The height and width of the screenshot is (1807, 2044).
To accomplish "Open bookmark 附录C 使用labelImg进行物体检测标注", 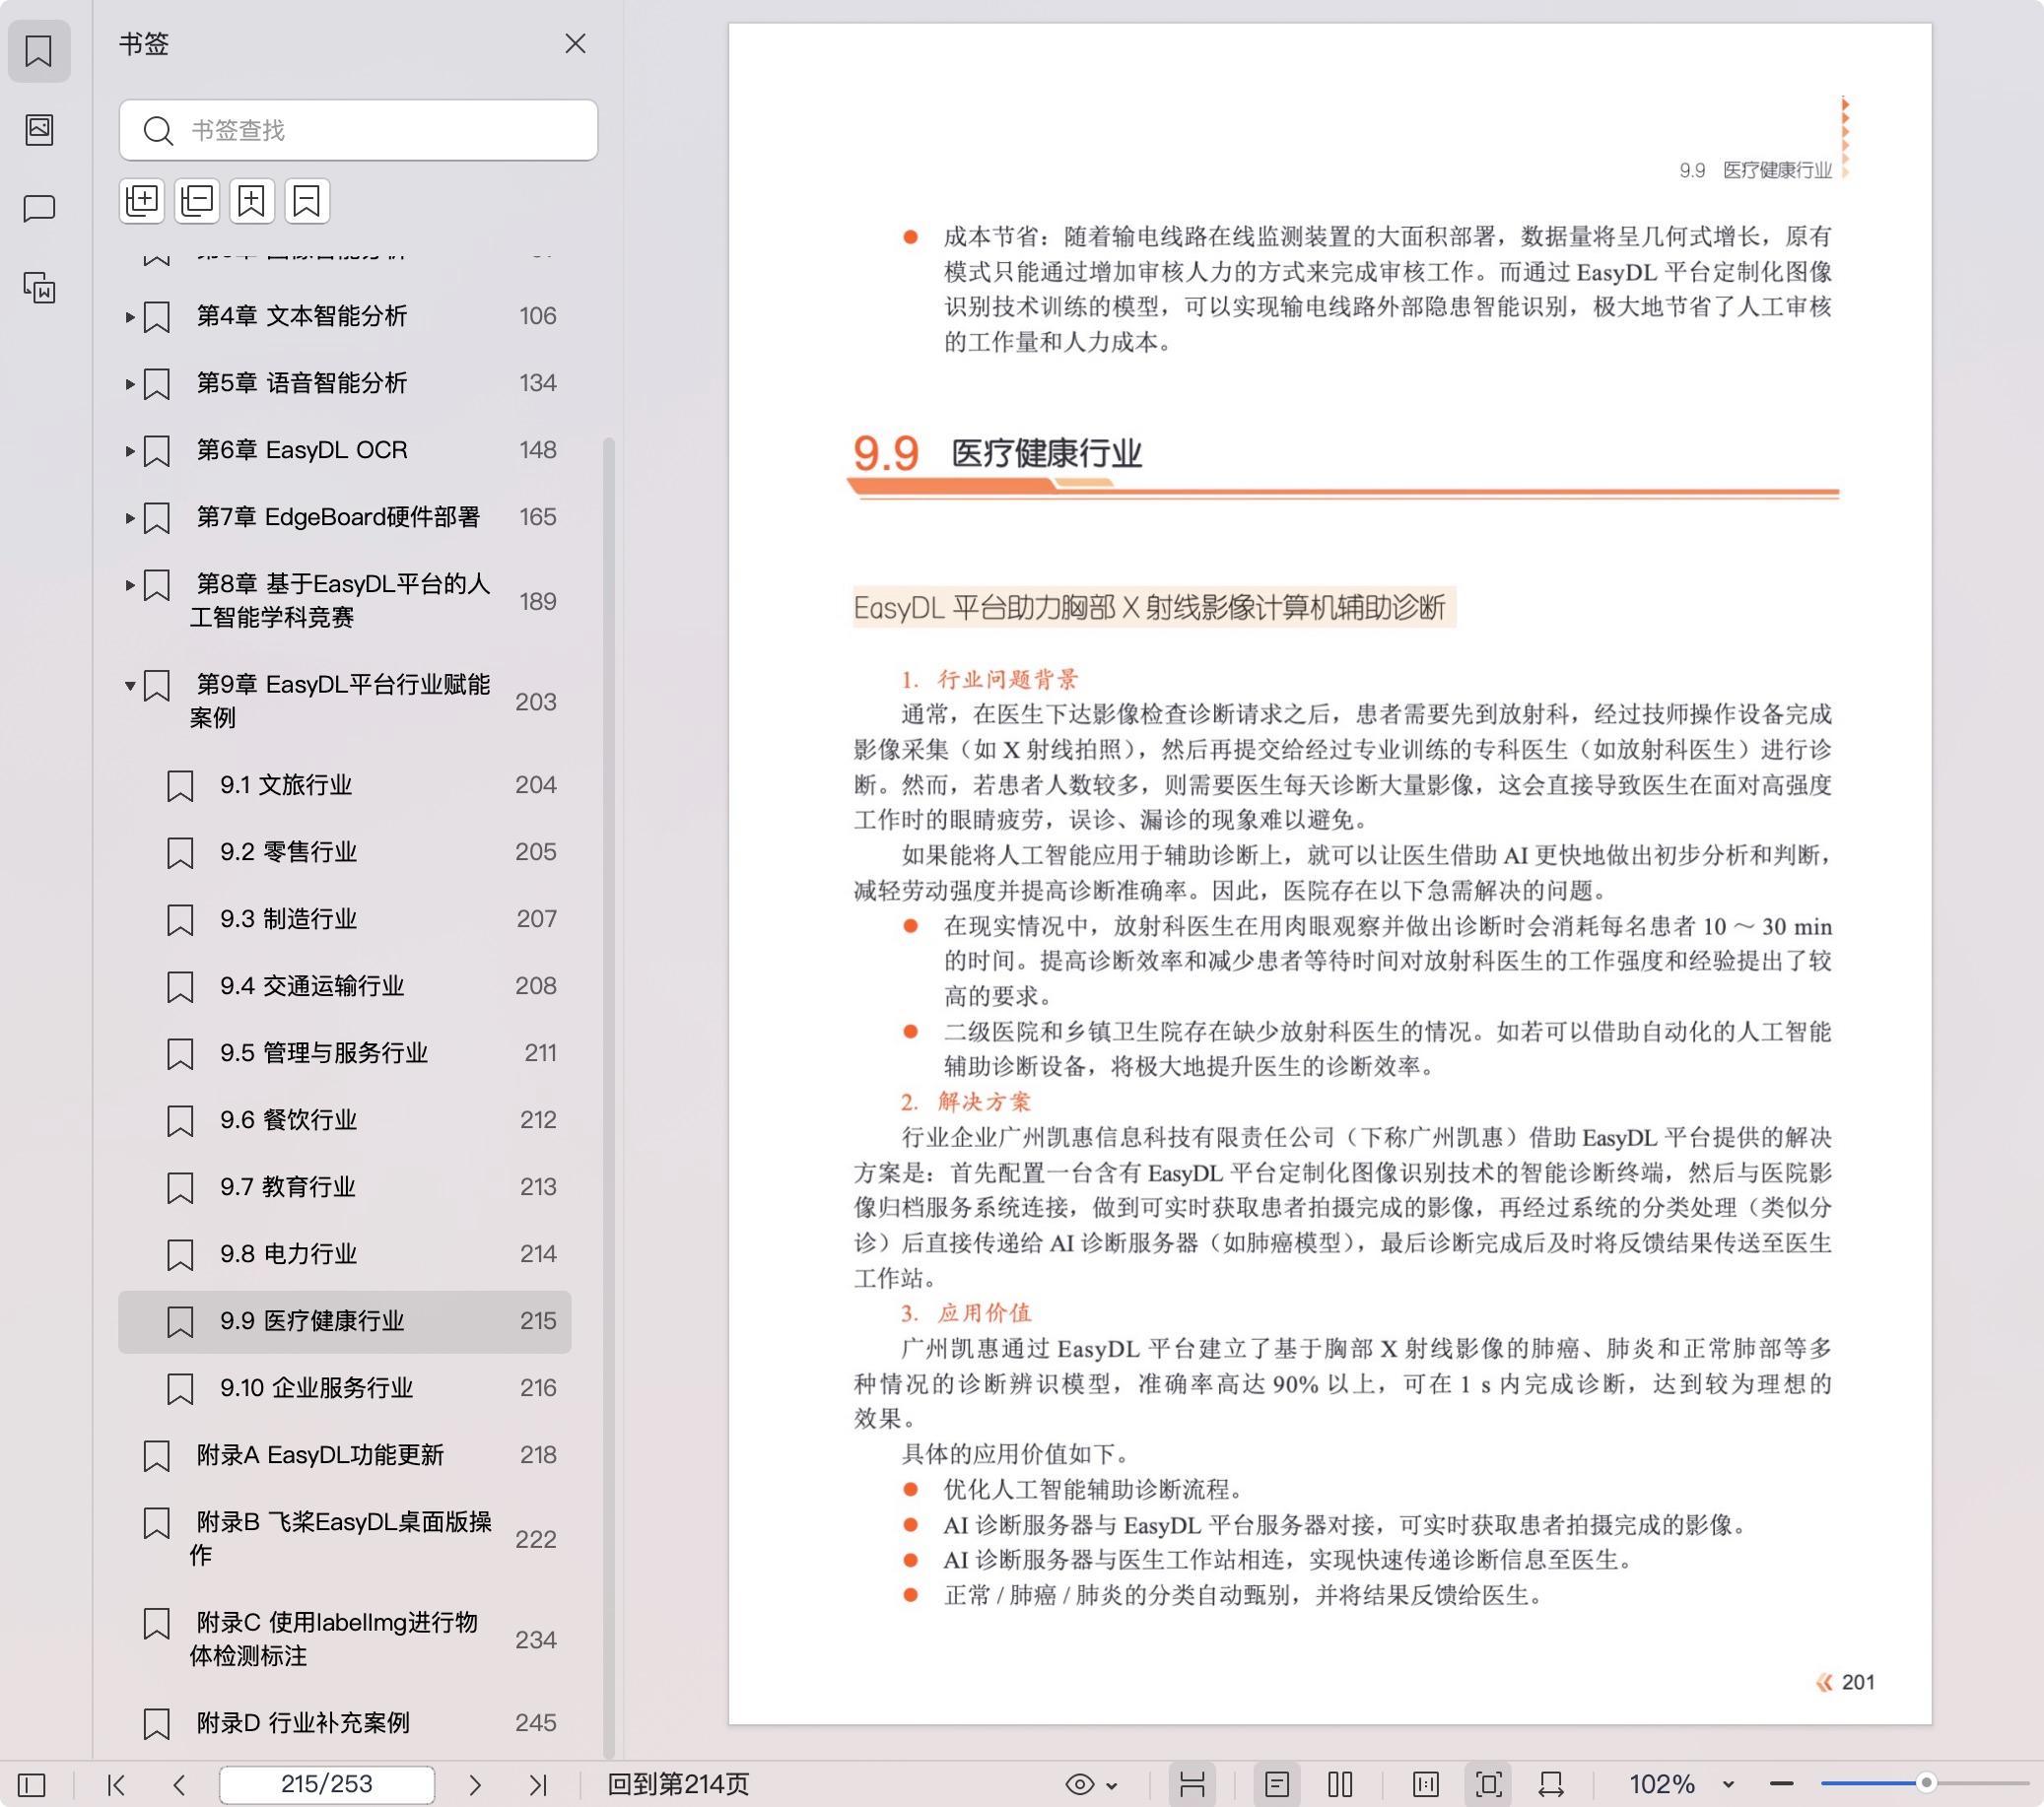I will click(334, 1639).
